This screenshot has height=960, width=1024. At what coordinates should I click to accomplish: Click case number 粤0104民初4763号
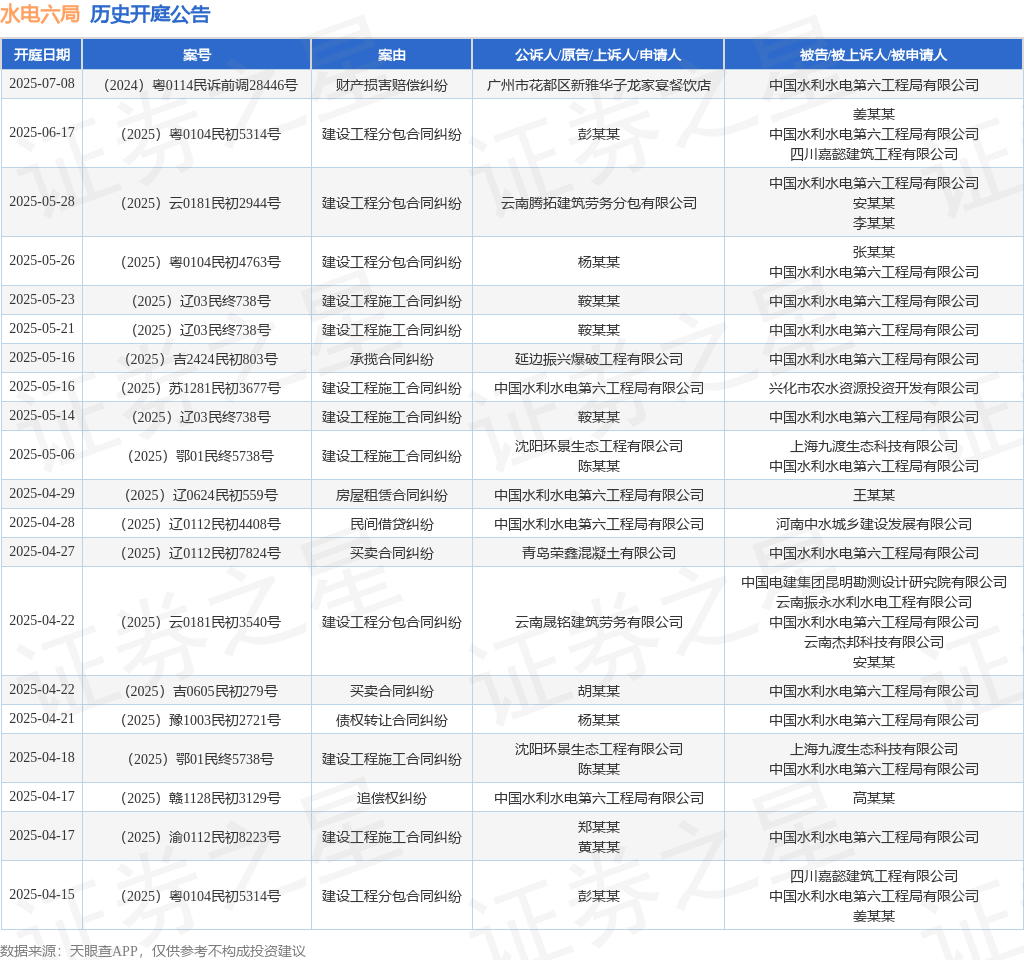(200, 262)
